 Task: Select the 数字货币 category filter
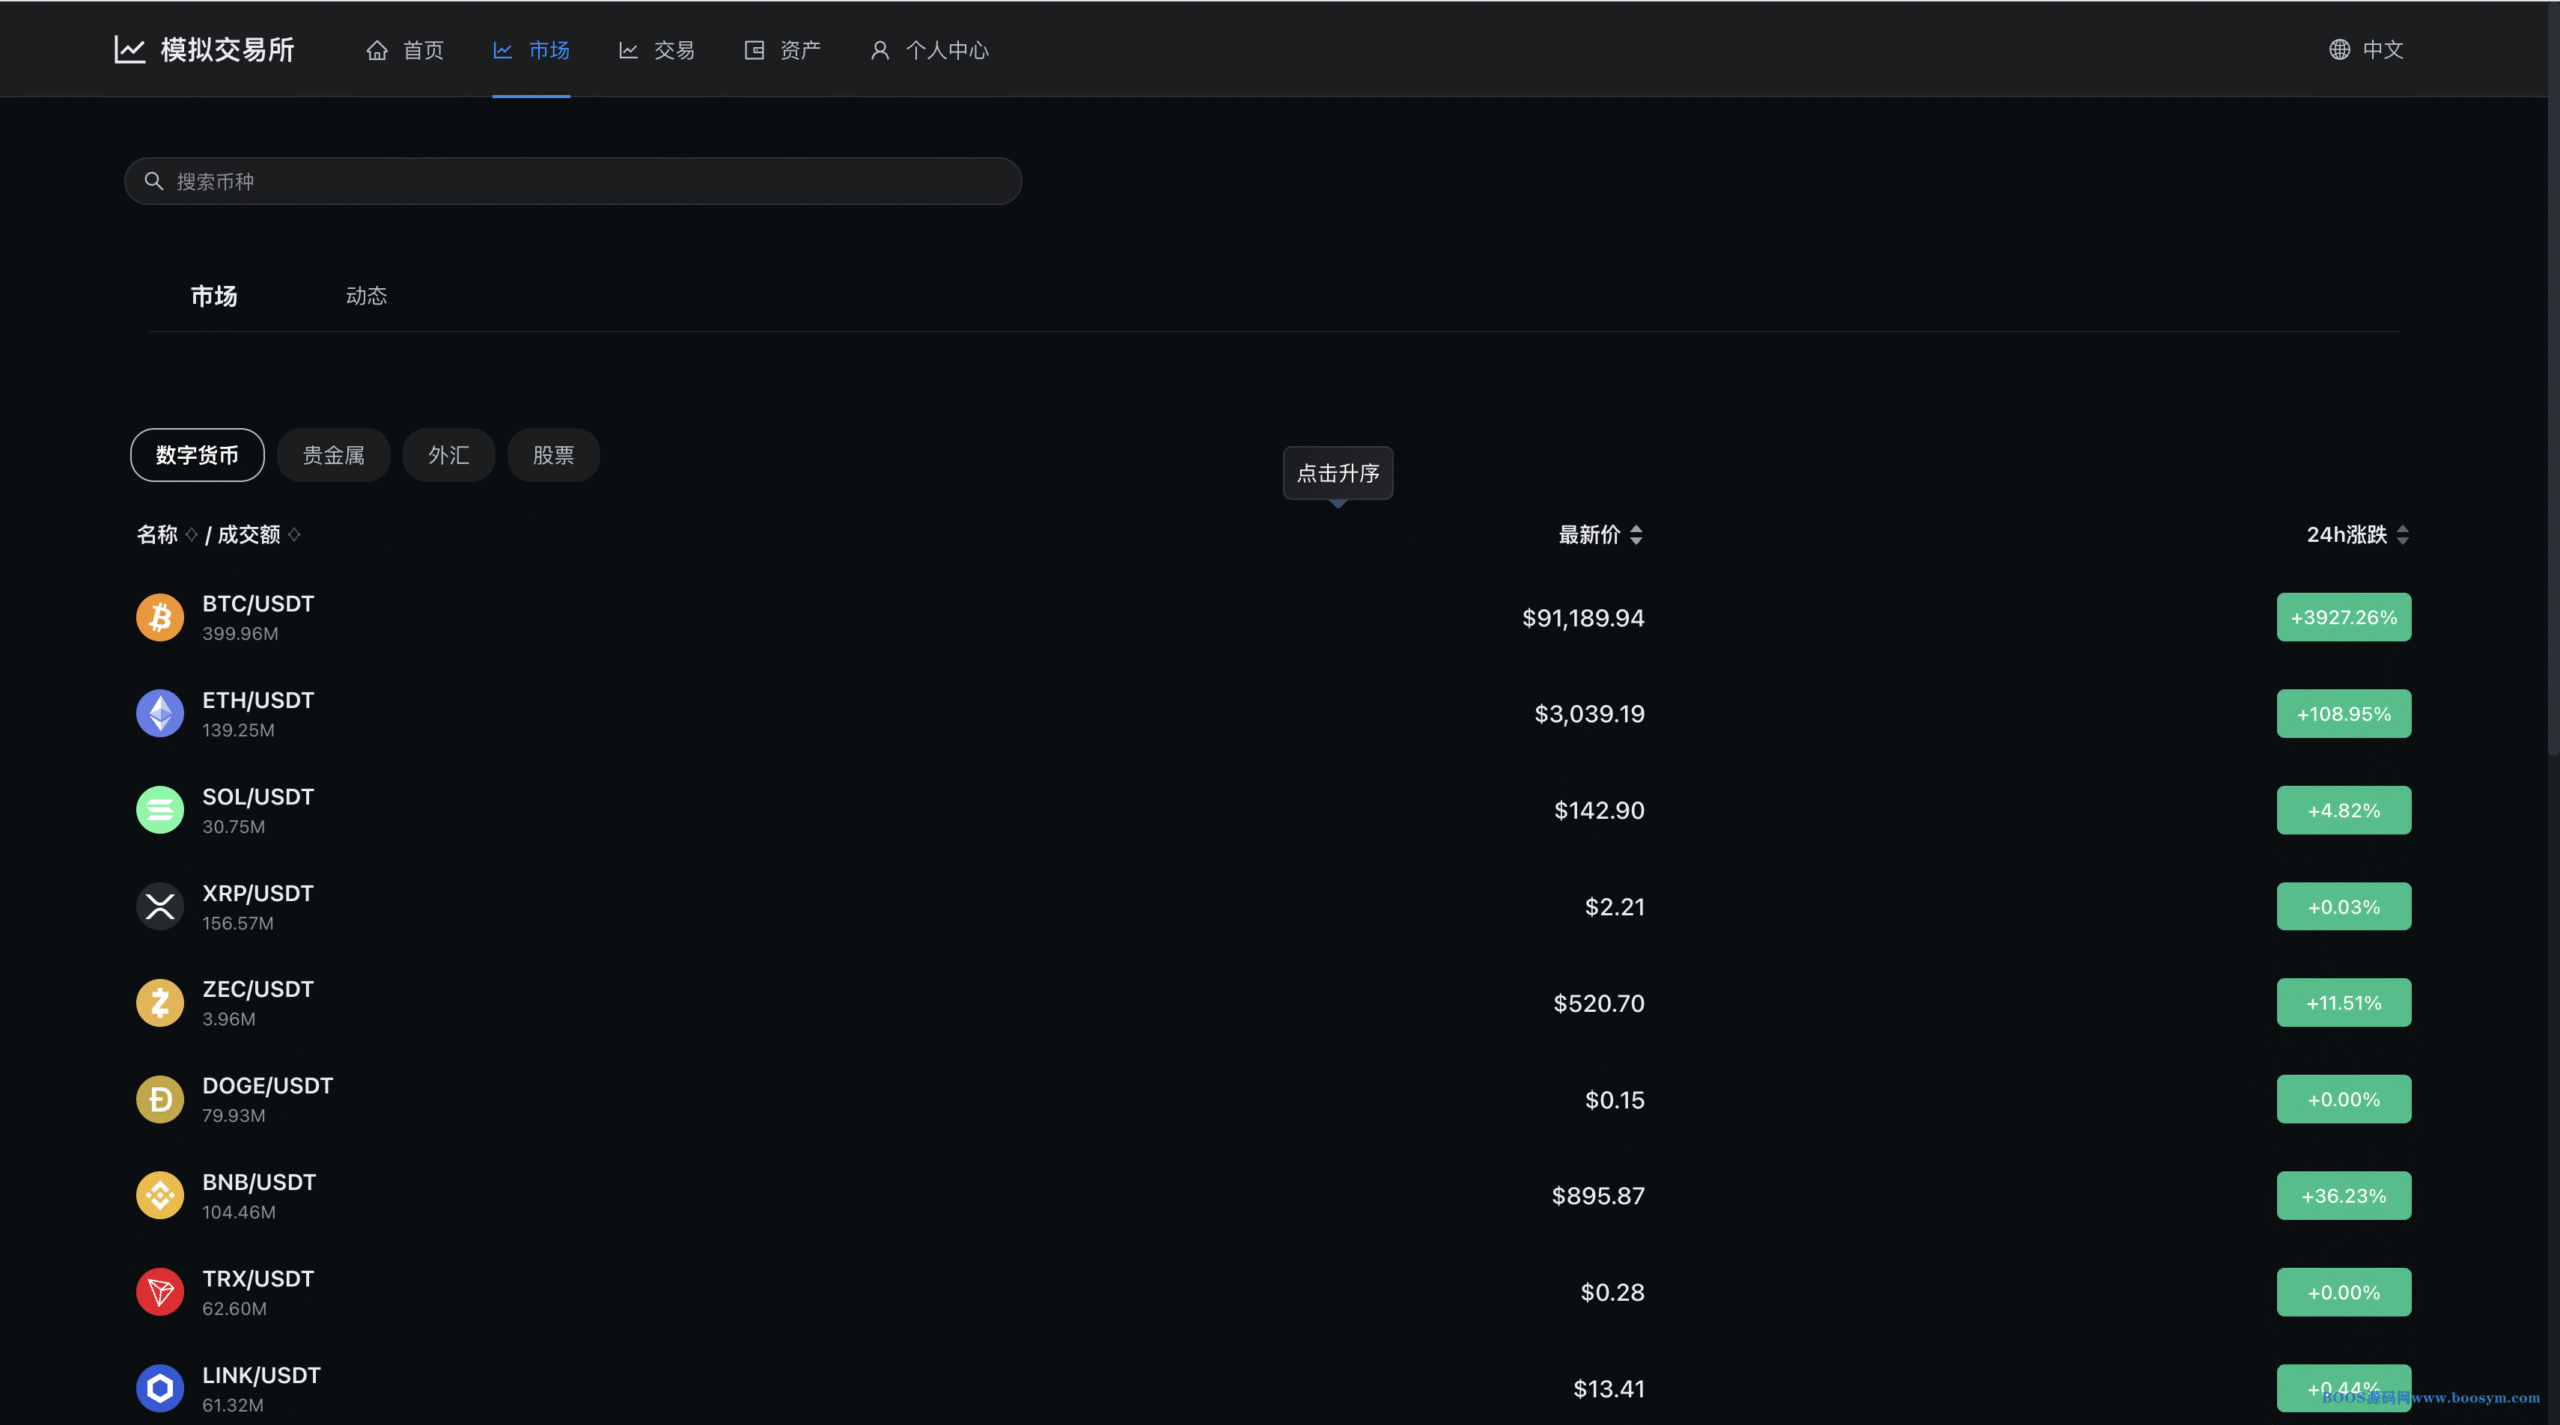[197, 455]
